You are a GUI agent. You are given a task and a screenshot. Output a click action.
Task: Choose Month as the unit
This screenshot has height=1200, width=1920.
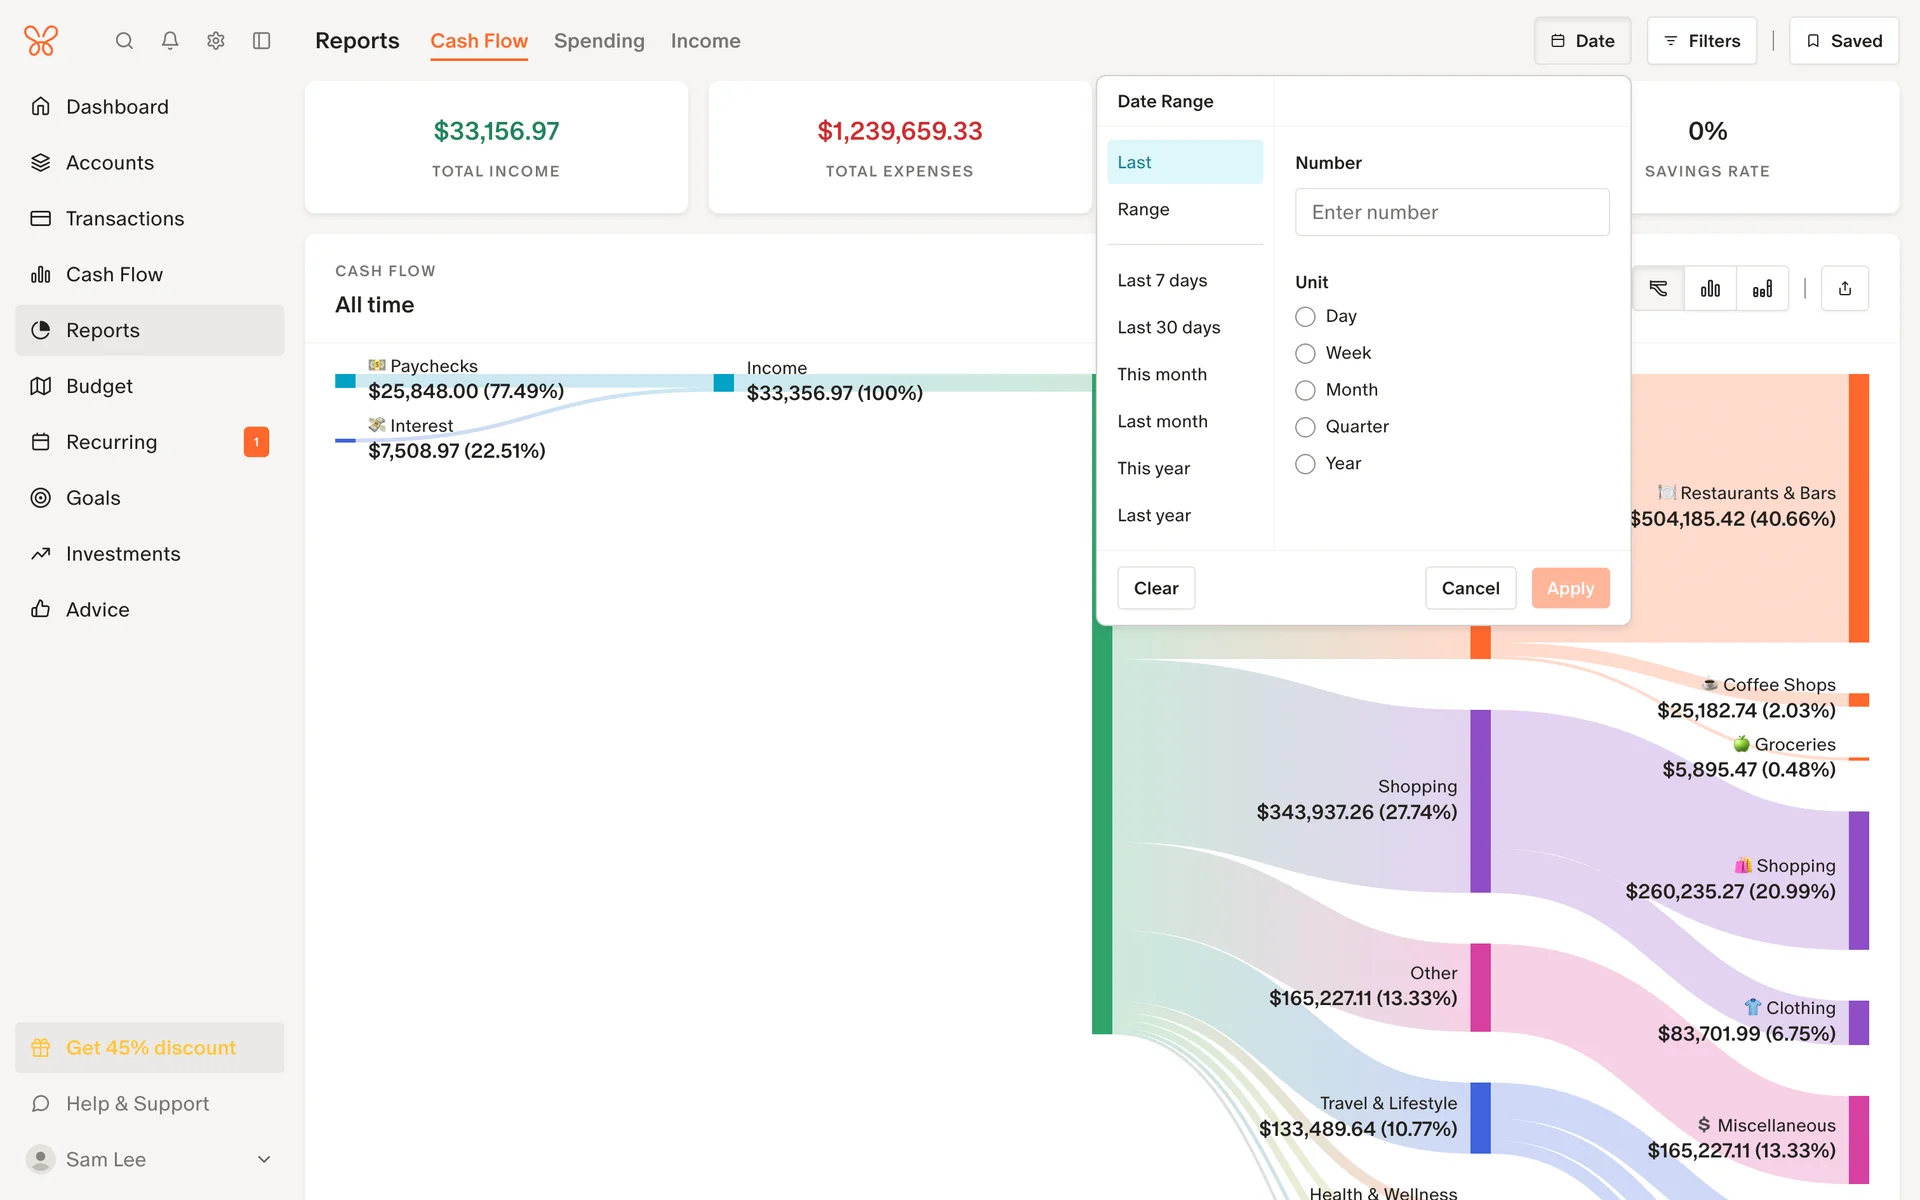click(x=1305, y=390)
